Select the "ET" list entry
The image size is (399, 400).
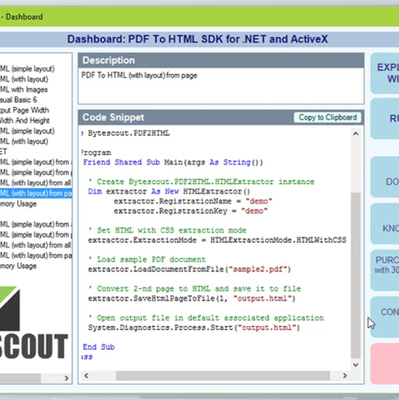point(3,152)
